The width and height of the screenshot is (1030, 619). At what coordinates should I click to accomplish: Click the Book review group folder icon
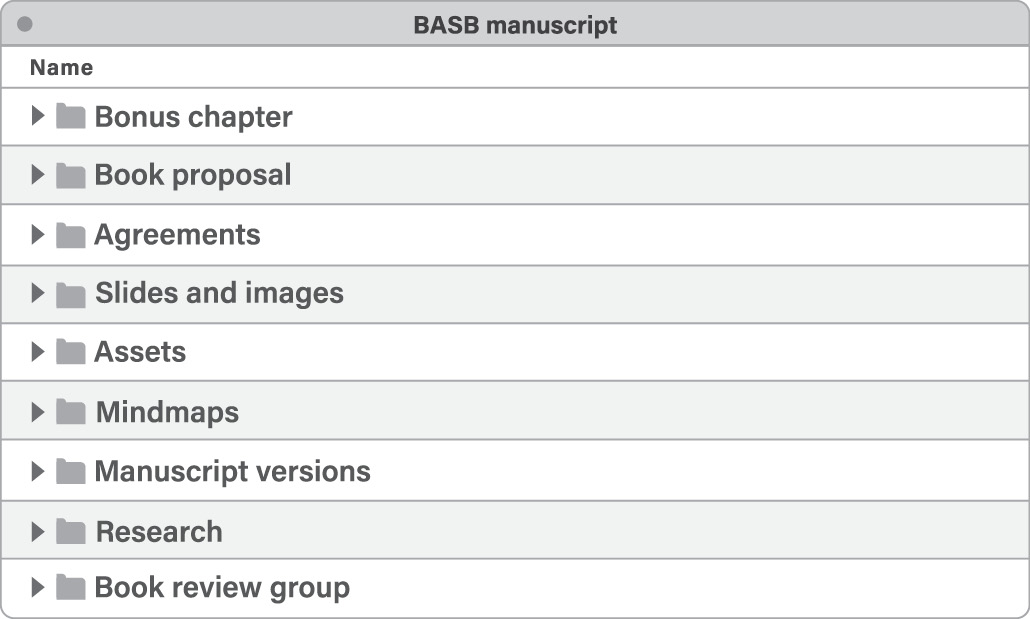(70, 587)
